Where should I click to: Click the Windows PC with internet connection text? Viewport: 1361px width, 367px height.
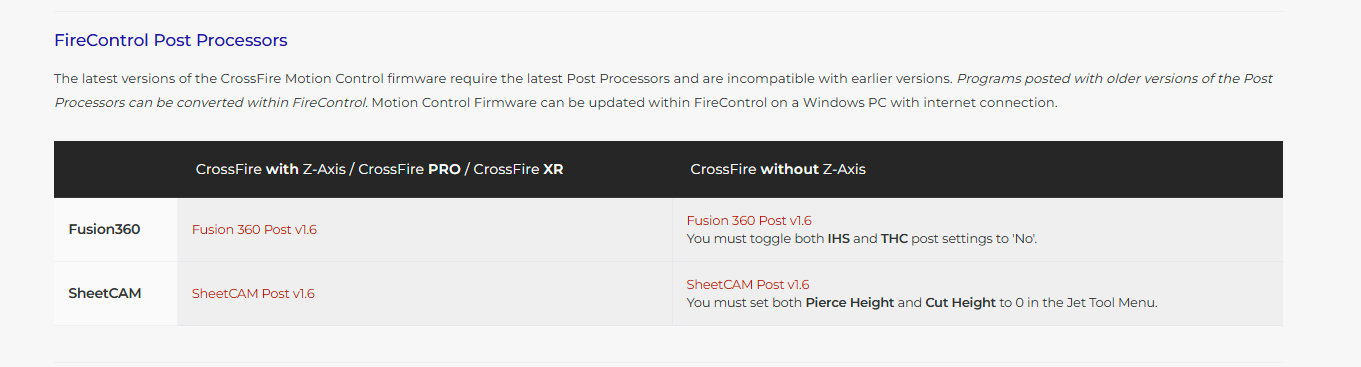tap(931, 102)
